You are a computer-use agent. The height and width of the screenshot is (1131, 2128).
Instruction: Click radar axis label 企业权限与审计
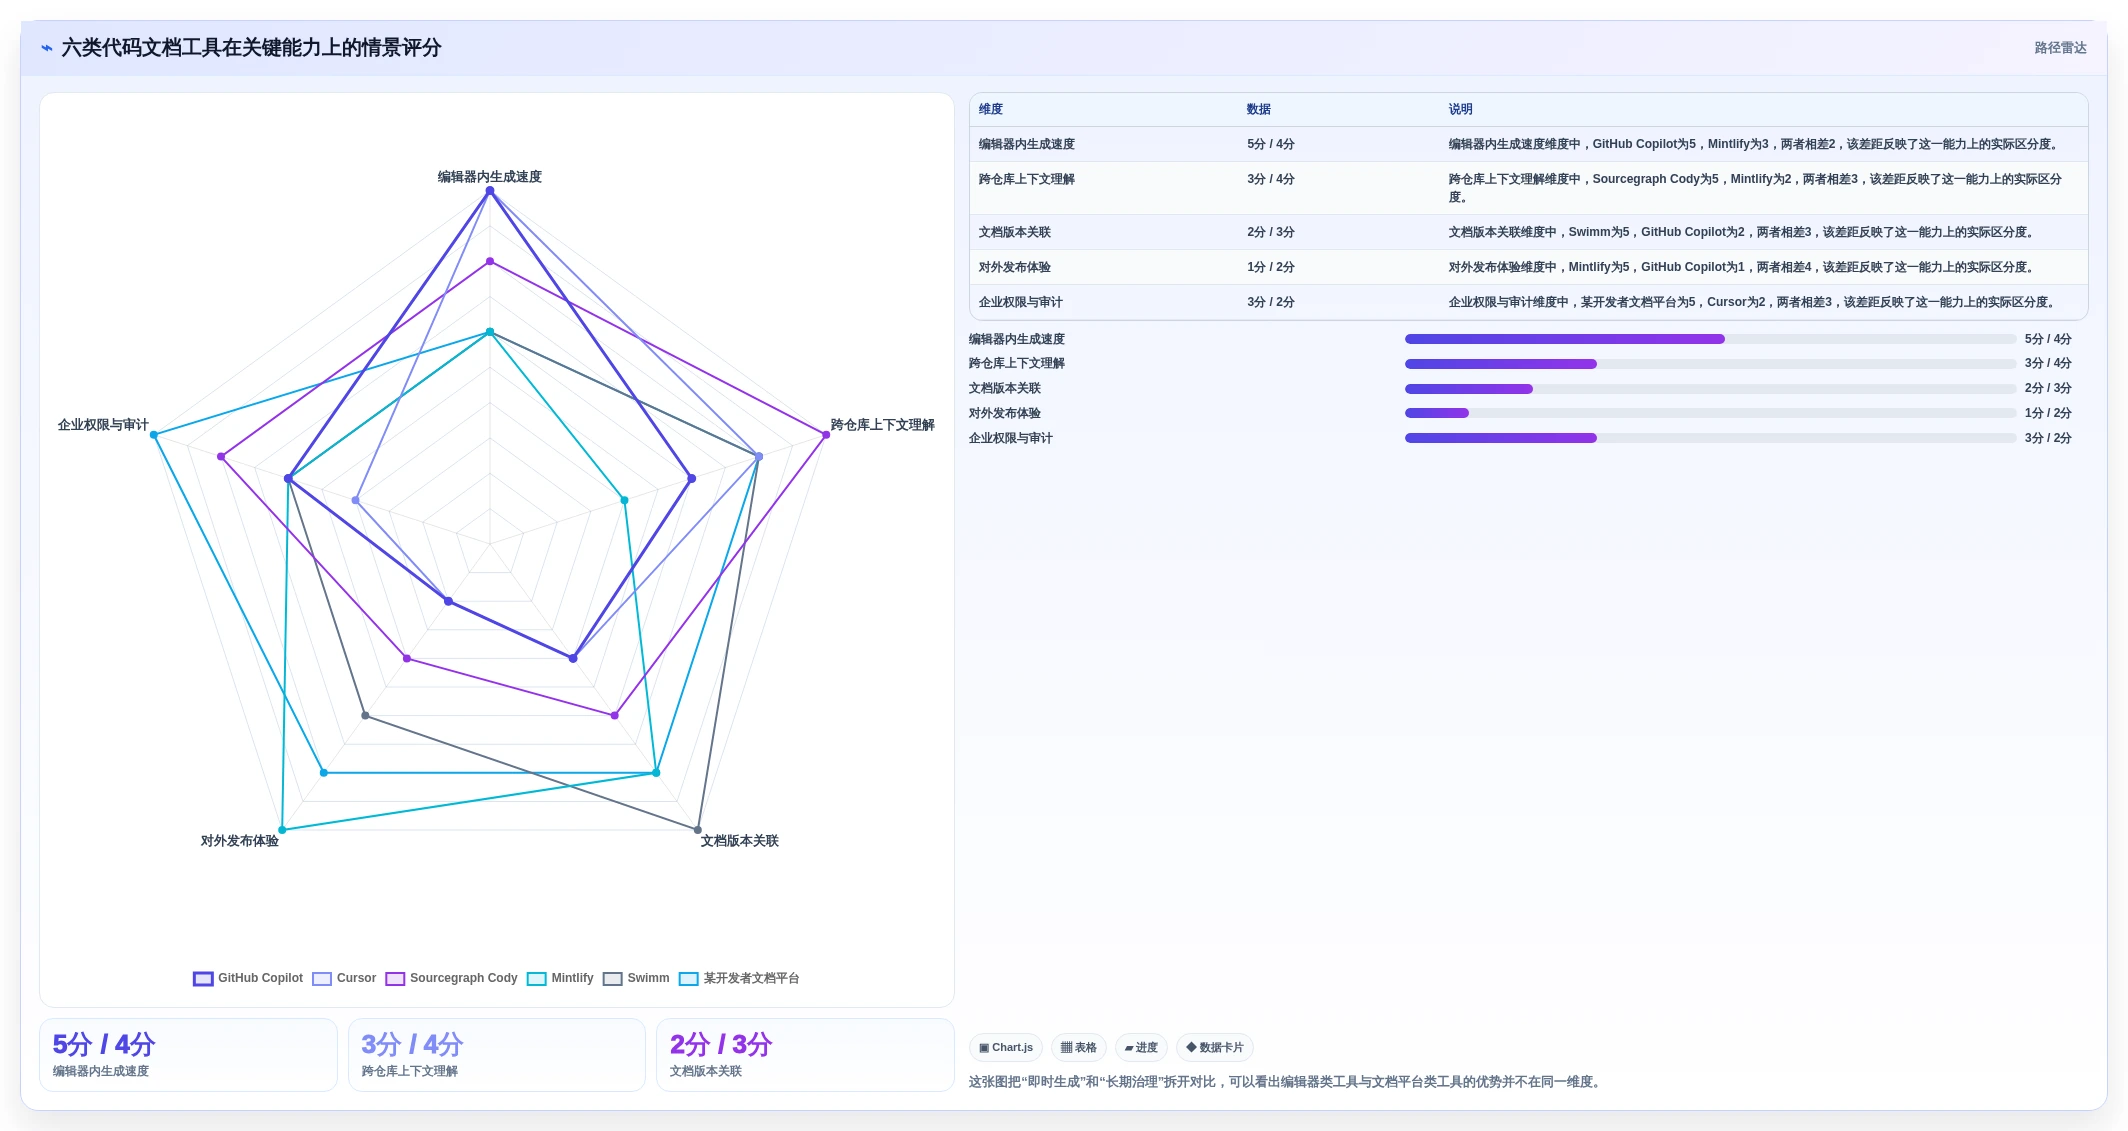click(103, 425)
